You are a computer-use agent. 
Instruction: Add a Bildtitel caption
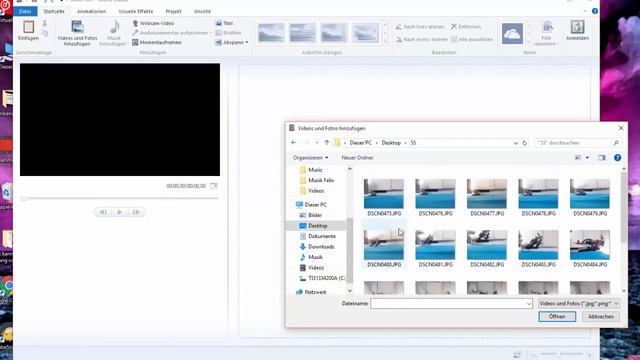(228, 33)
